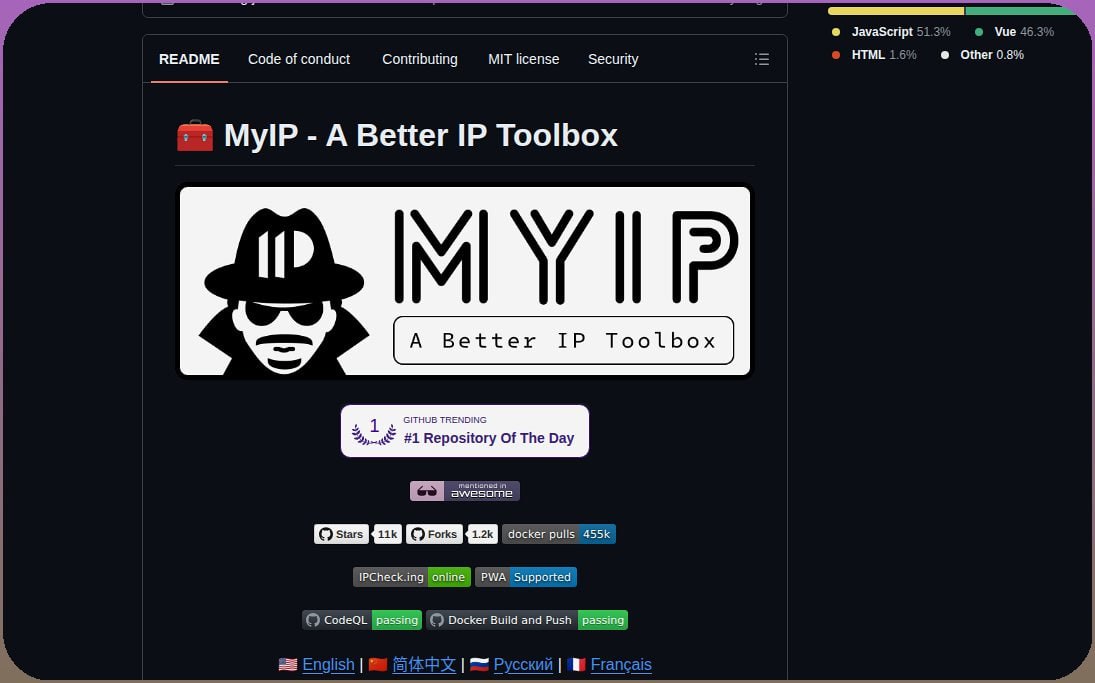Click the CodeQL passing badge

coord(362,620)
